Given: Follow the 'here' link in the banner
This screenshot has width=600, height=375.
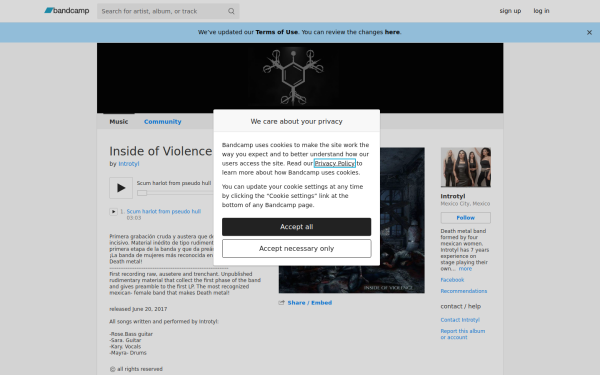Looking at the screenshot, I should 392,32.
